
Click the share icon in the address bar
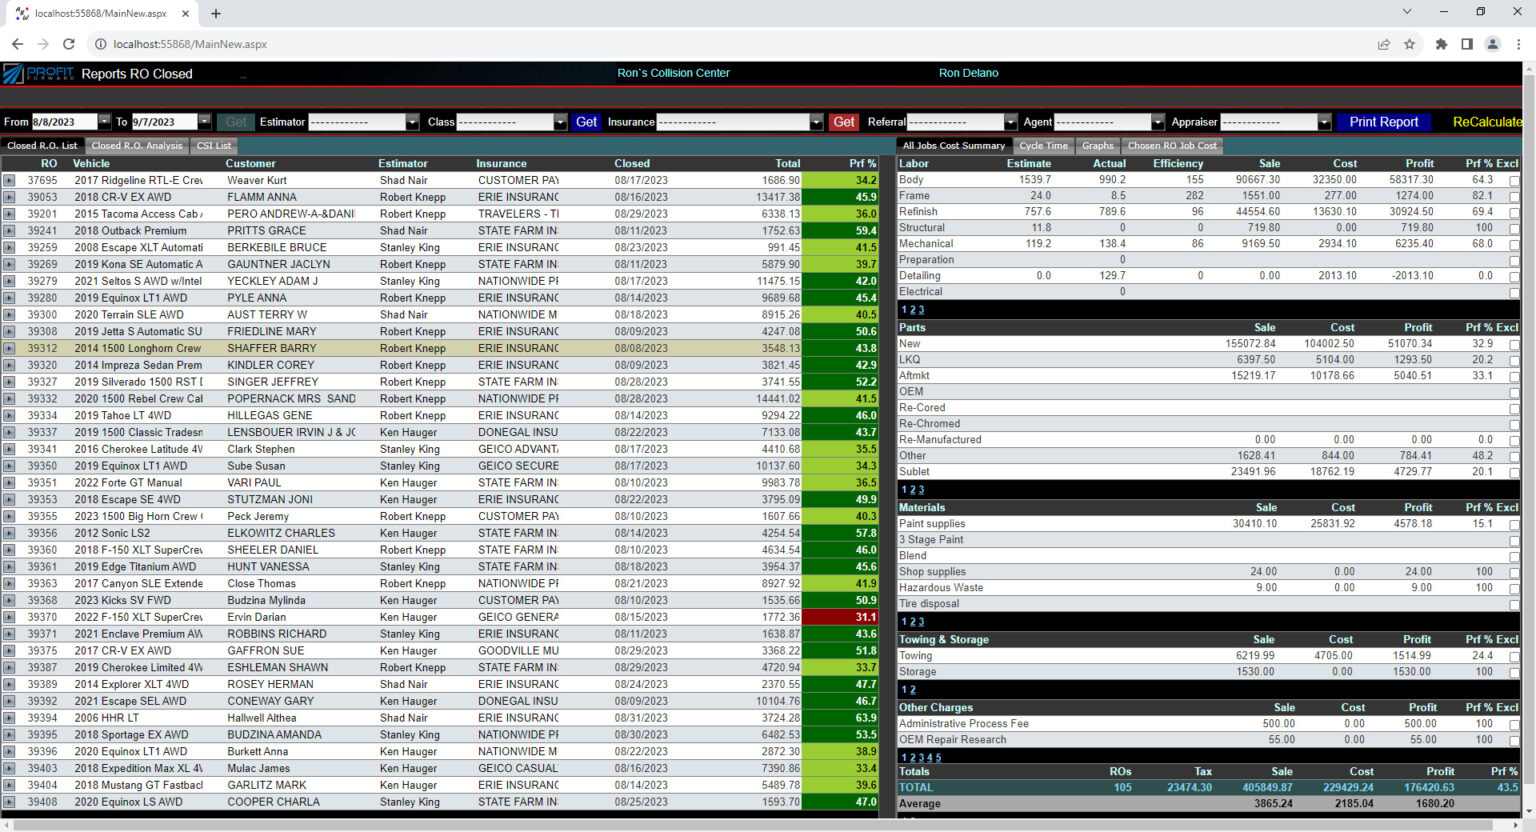[x=1383, y=44]
